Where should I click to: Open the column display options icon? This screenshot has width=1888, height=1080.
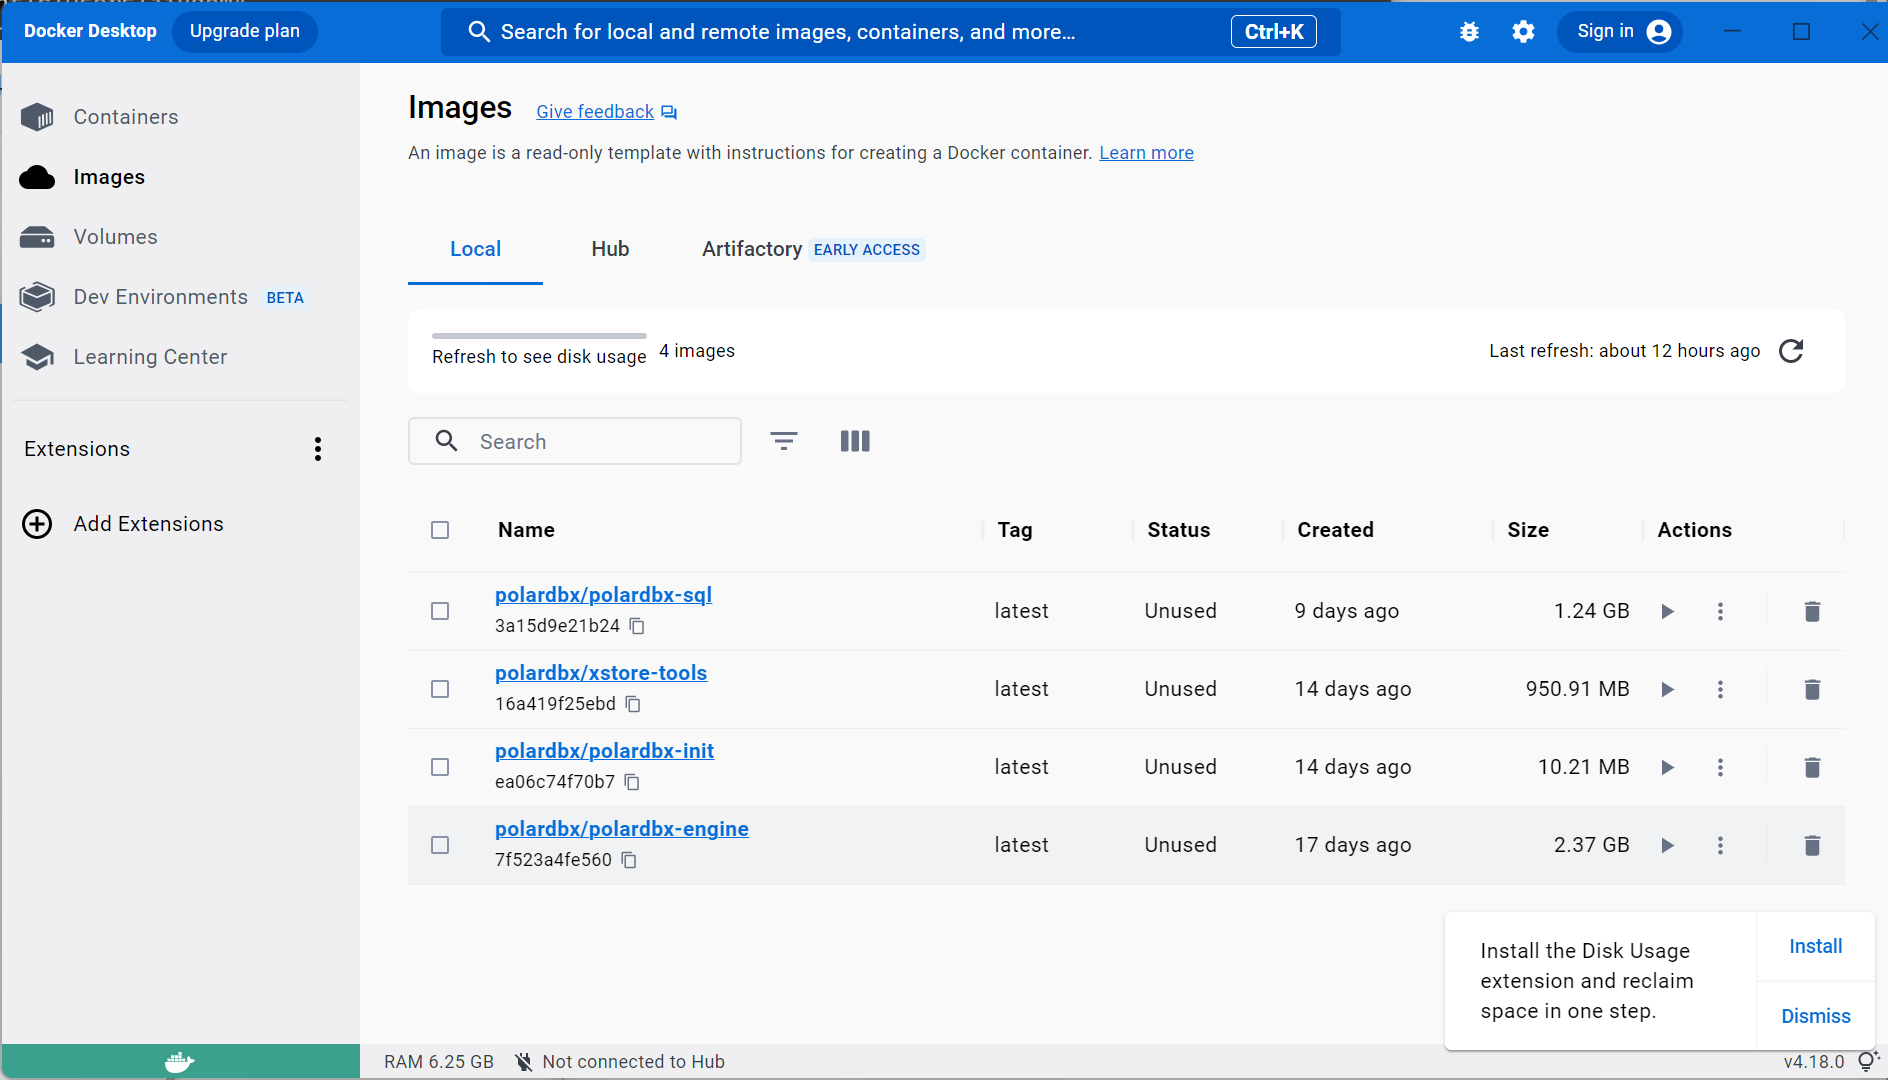855,441
